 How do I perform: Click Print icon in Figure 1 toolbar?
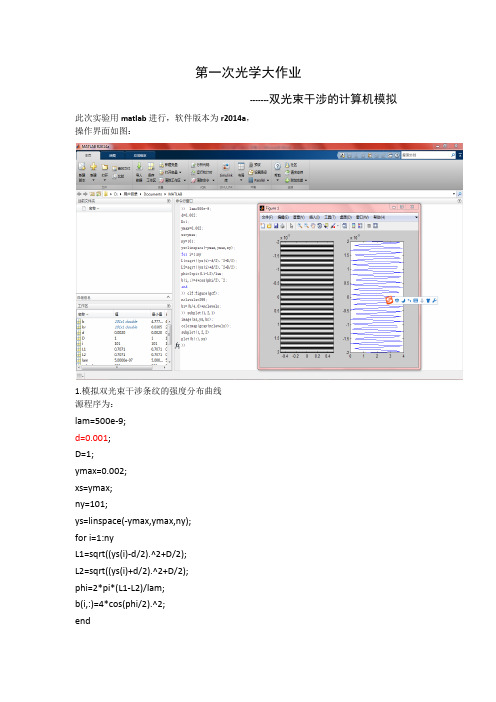tap(282, 226)
